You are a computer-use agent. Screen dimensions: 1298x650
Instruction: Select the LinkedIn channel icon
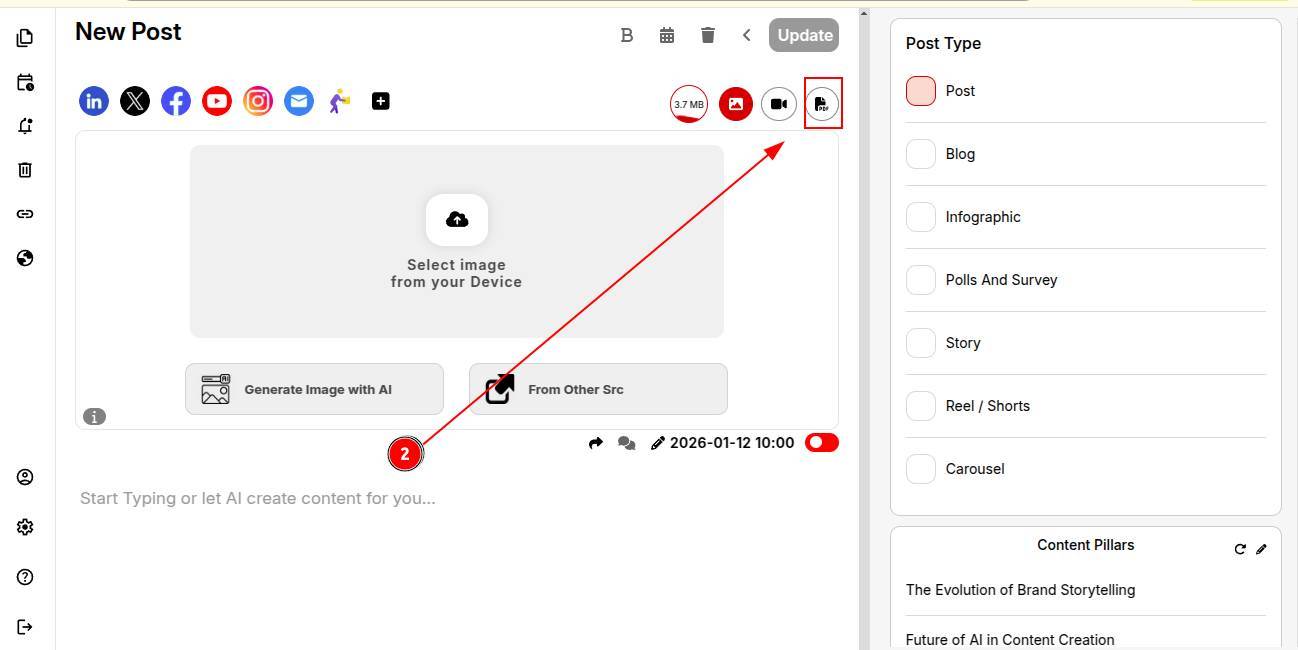pyautogui.click(x=94, y=101)
